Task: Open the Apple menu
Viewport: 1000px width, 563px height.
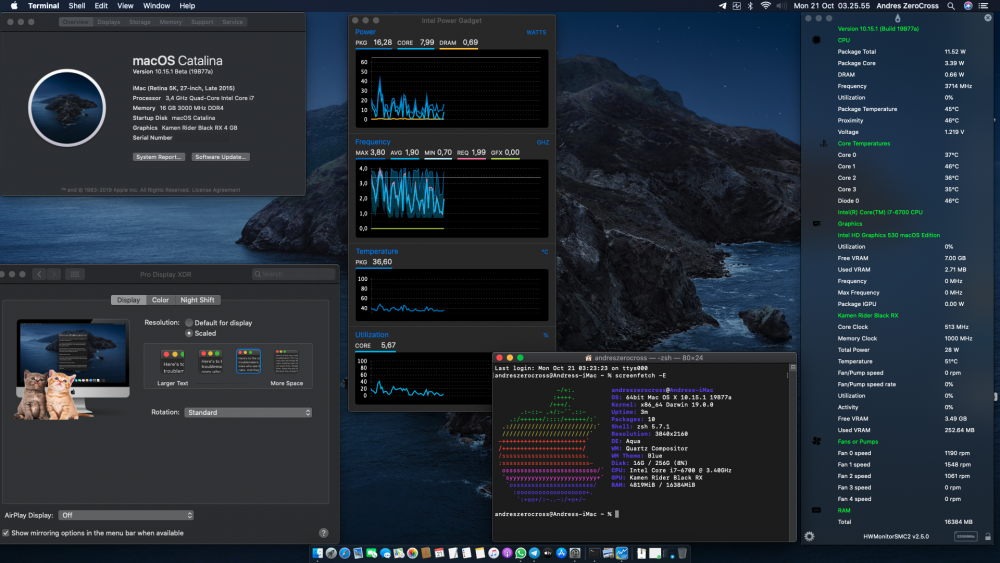Action: pos(14,6)
